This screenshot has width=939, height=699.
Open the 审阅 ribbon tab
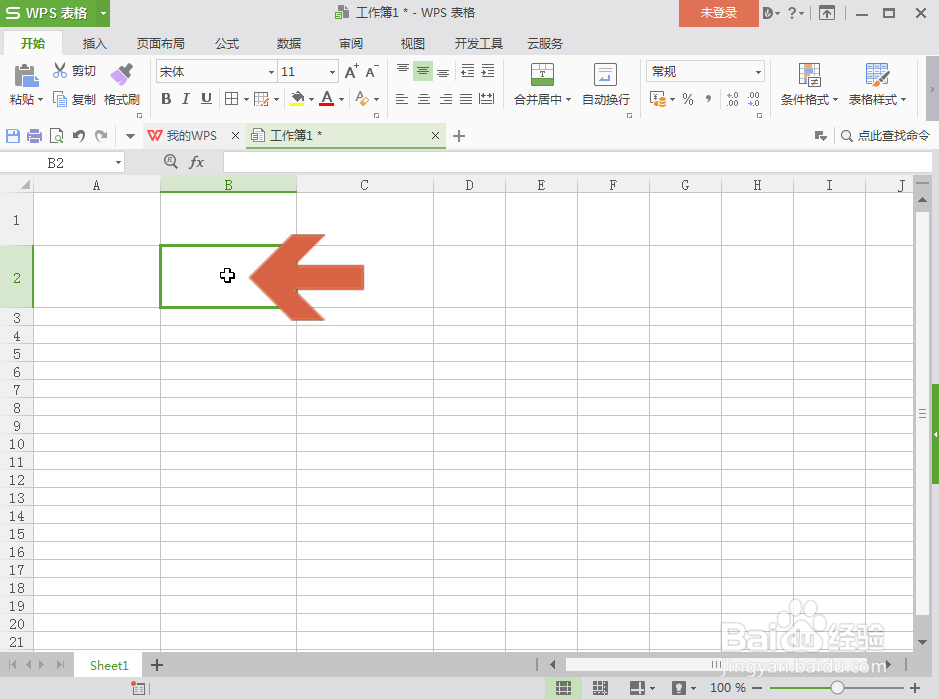click(351, 43)
